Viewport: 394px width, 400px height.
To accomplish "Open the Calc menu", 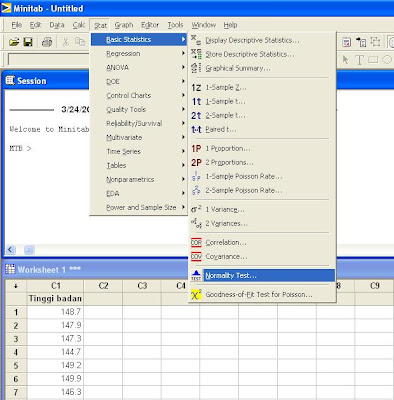I will tap(79, 25).
